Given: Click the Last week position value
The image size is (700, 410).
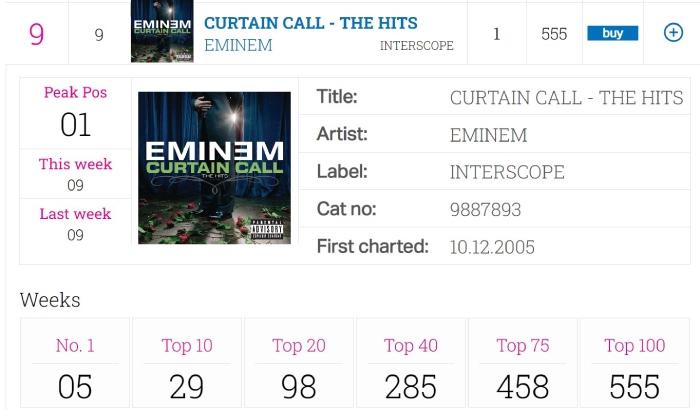Looking at the screenshot, I should click(x=75, y=235).
